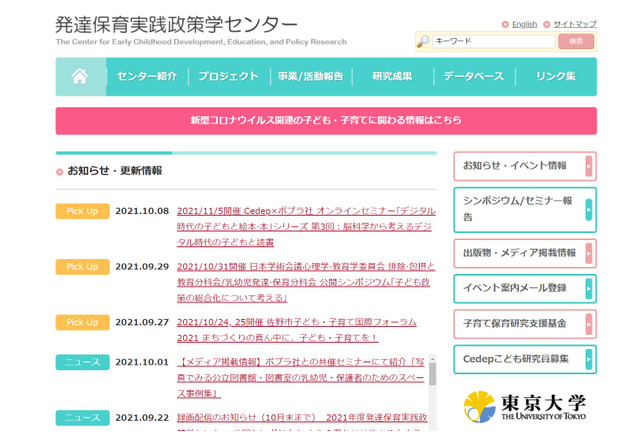Click the お知らせ・更新情報 heading
Screen dimensions: 640x437
pyautogui.click(x=115, y=171)
